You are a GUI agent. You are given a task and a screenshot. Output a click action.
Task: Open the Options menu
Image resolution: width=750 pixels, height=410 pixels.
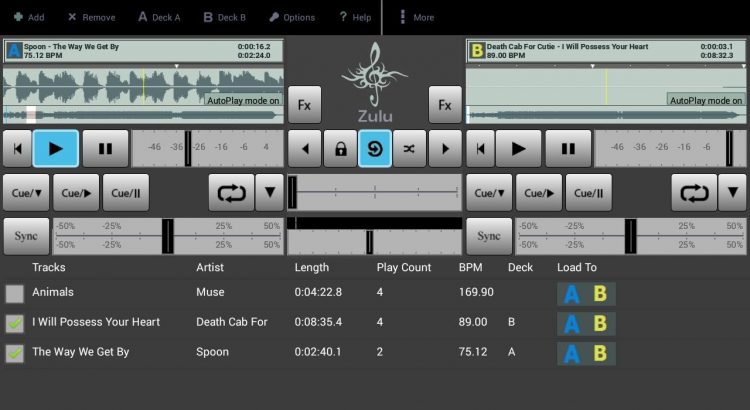[292, 17]
